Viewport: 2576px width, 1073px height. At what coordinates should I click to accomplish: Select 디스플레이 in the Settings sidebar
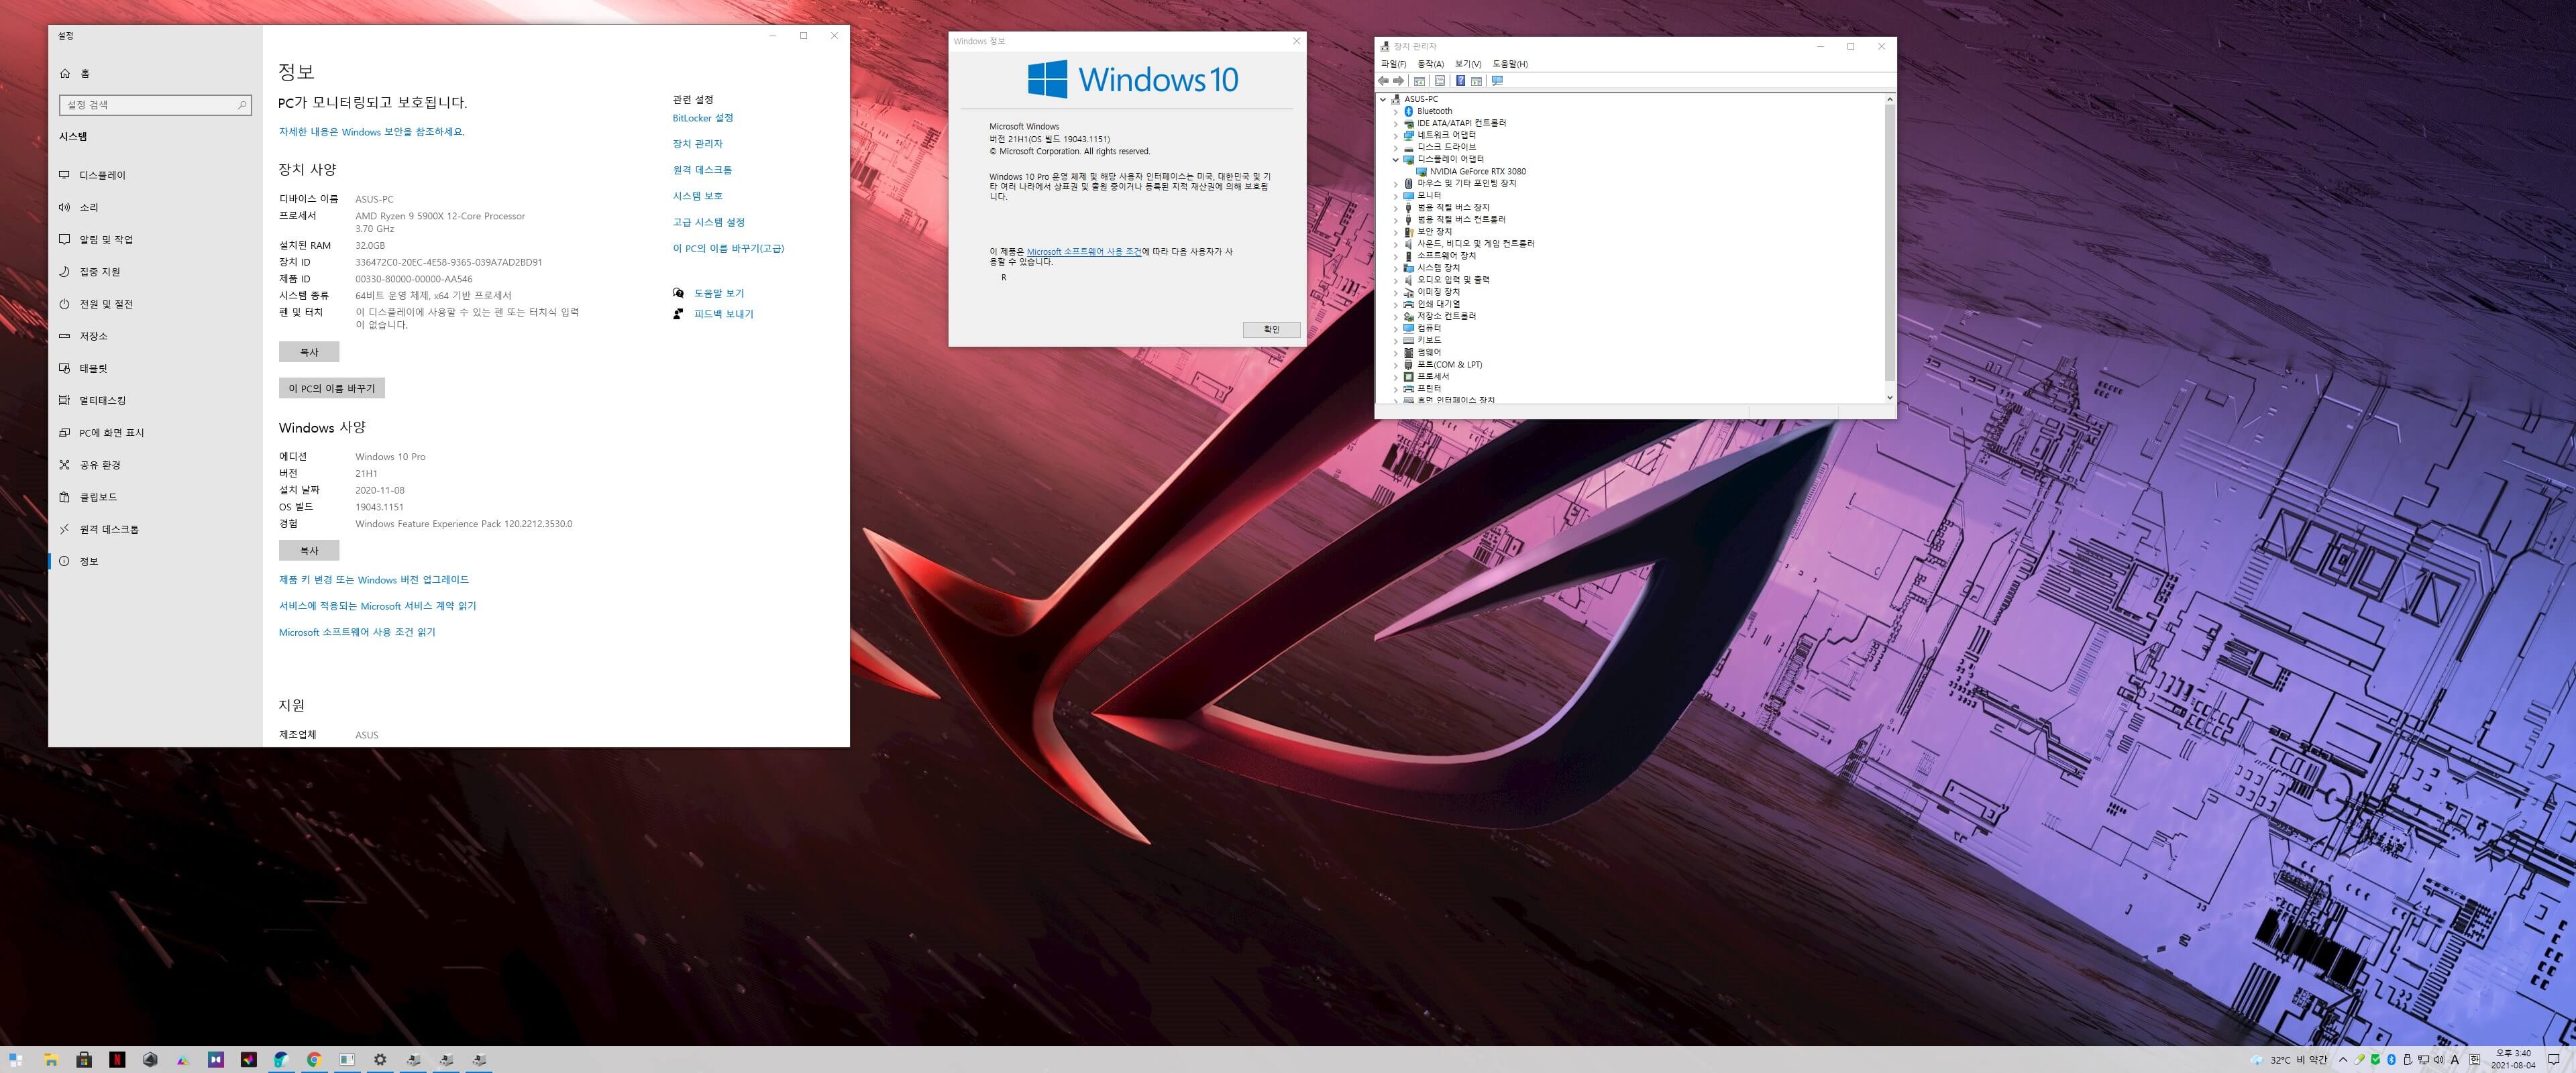click(156, 175)
